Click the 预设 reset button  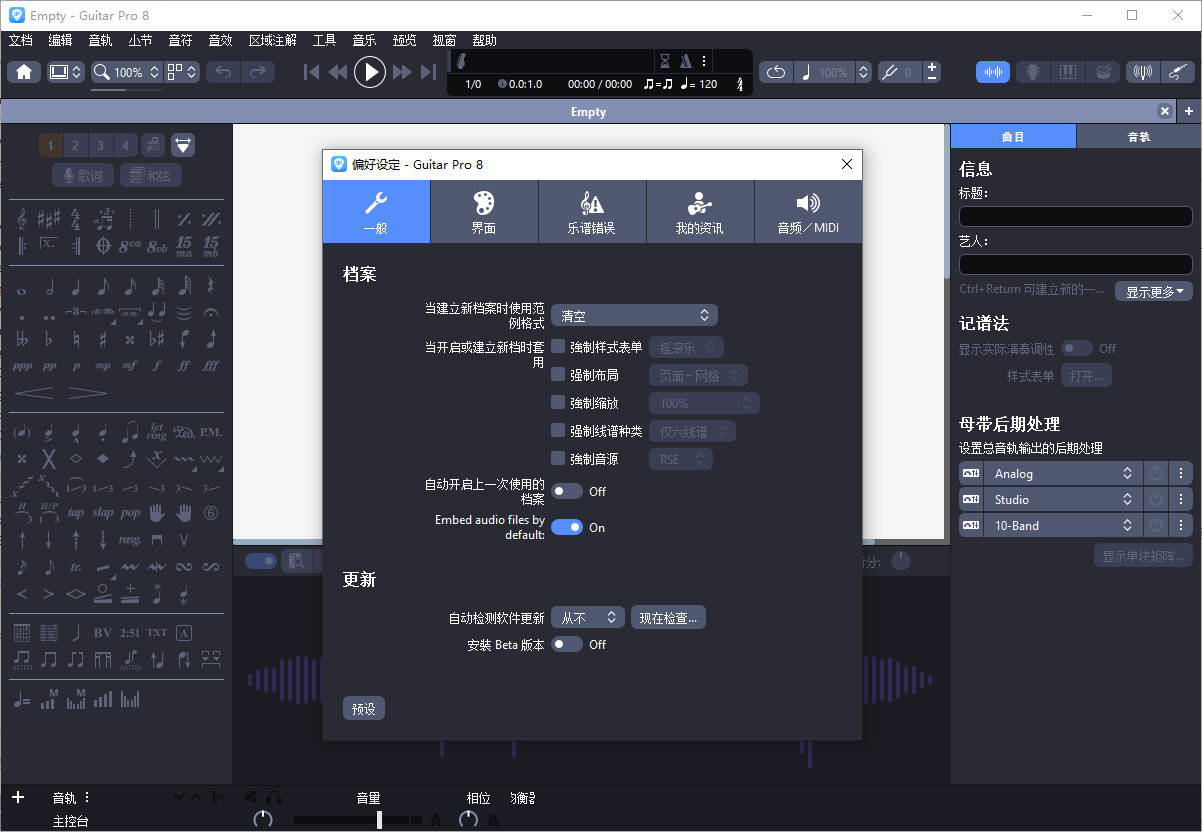(364, 708)
